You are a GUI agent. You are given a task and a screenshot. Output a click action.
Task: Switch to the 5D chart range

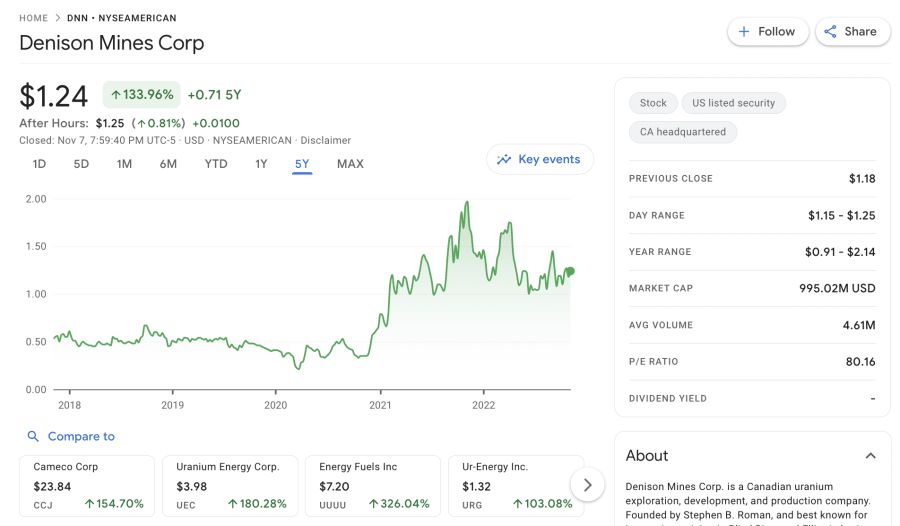(x=81, y=164)
